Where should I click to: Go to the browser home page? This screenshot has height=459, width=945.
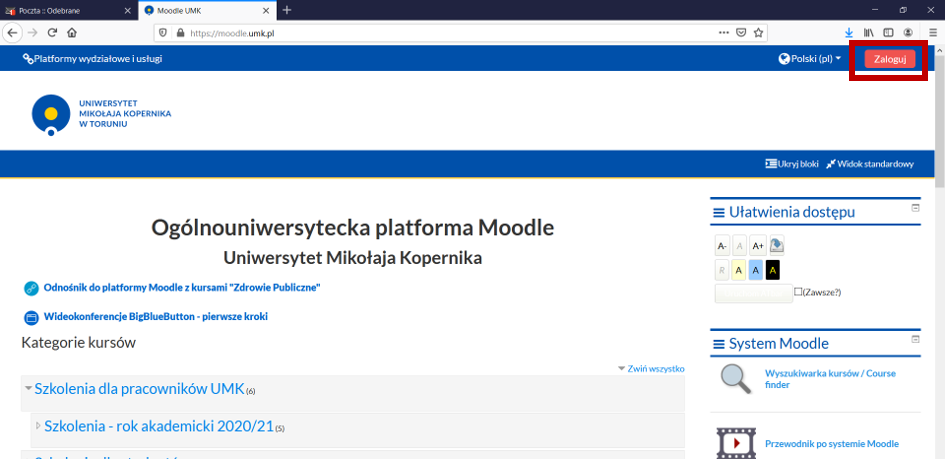point(72,33)
